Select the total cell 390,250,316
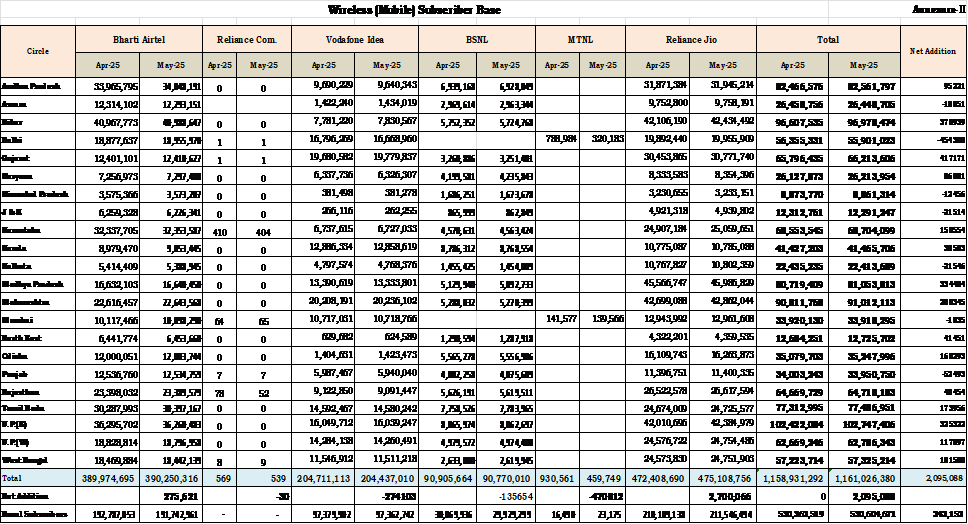The height and width of the screenshot is (524, 968). (x=171, y=478)
